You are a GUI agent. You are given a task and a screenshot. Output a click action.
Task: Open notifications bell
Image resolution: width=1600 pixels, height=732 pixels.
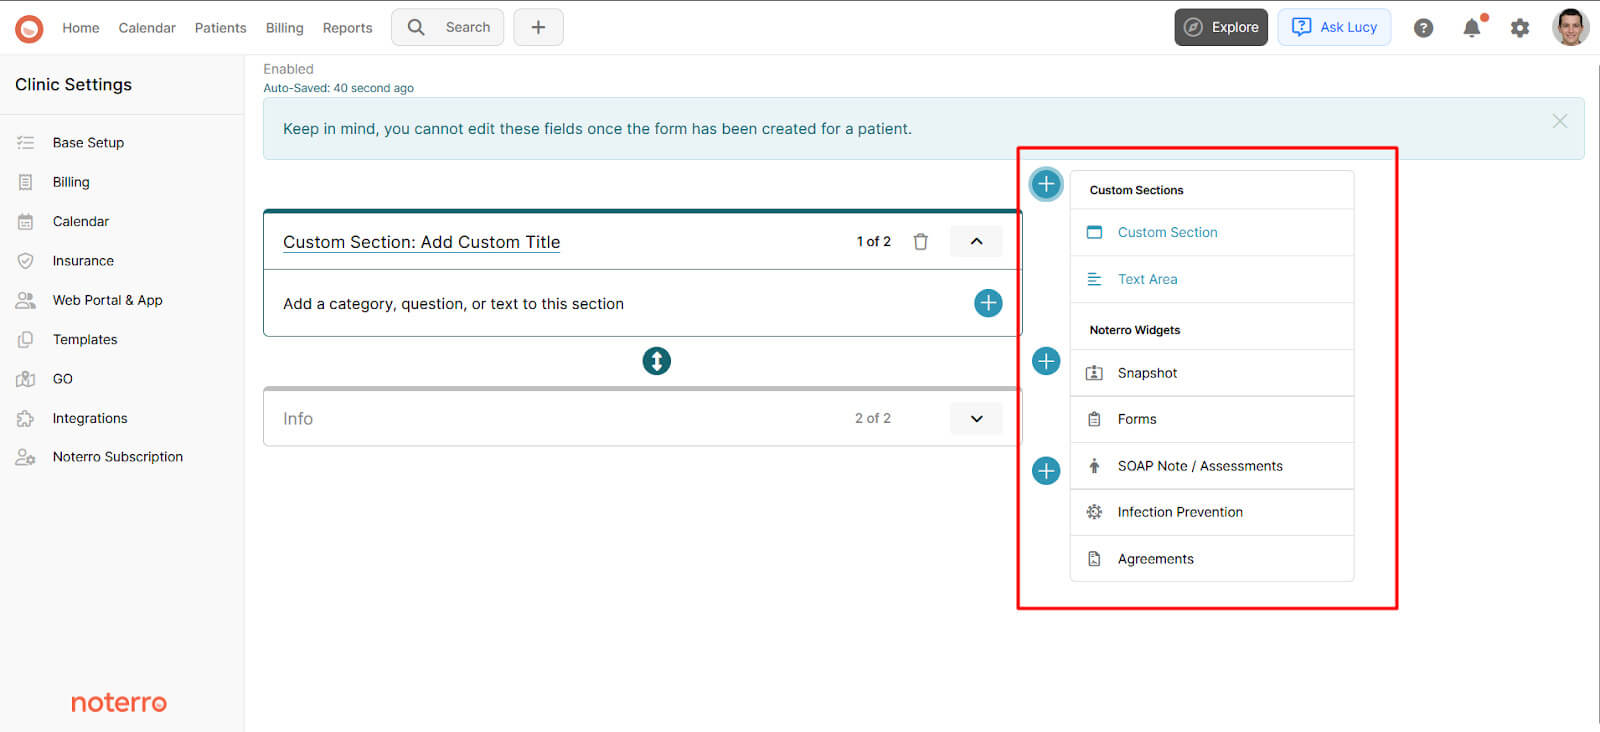point(1472,27)
